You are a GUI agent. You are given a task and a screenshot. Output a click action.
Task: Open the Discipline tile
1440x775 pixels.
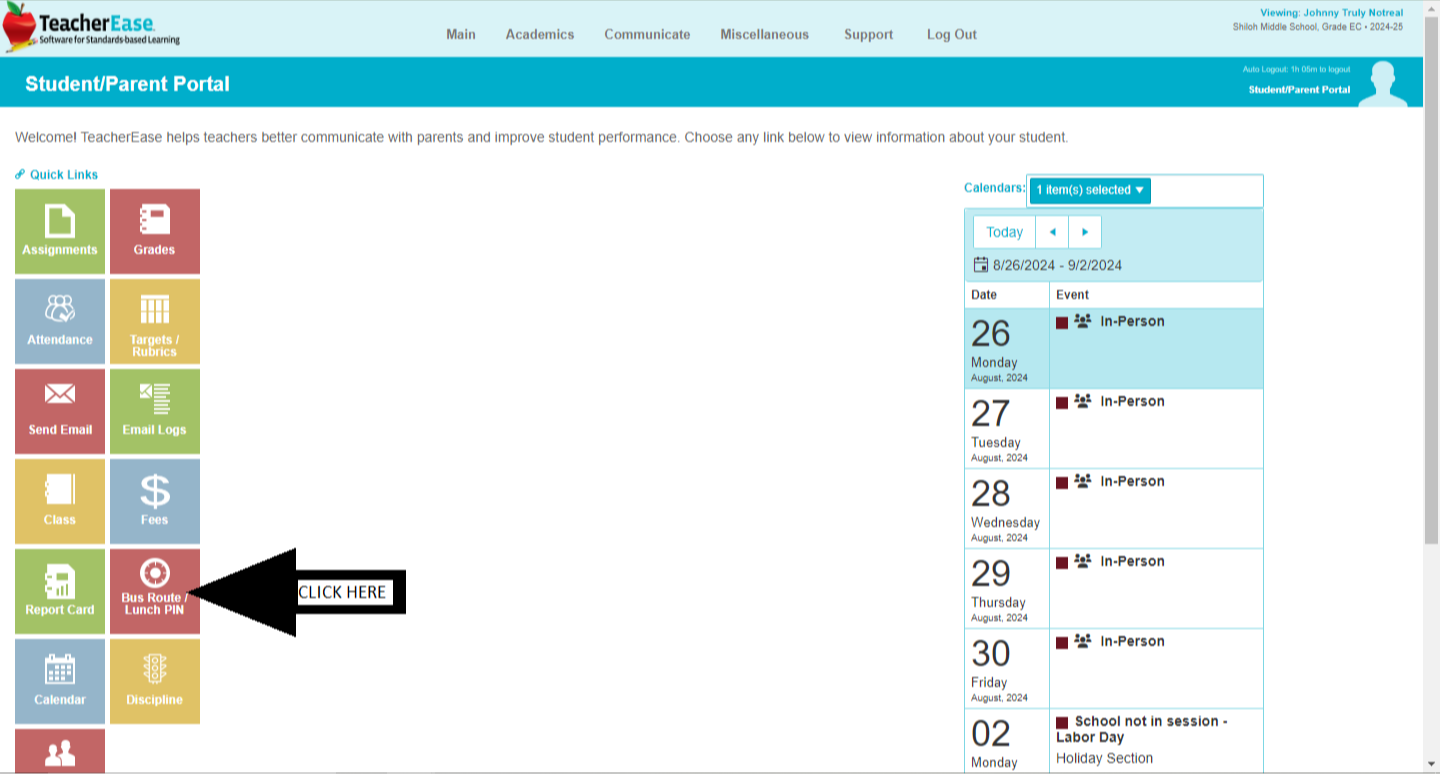coord(155,681)
